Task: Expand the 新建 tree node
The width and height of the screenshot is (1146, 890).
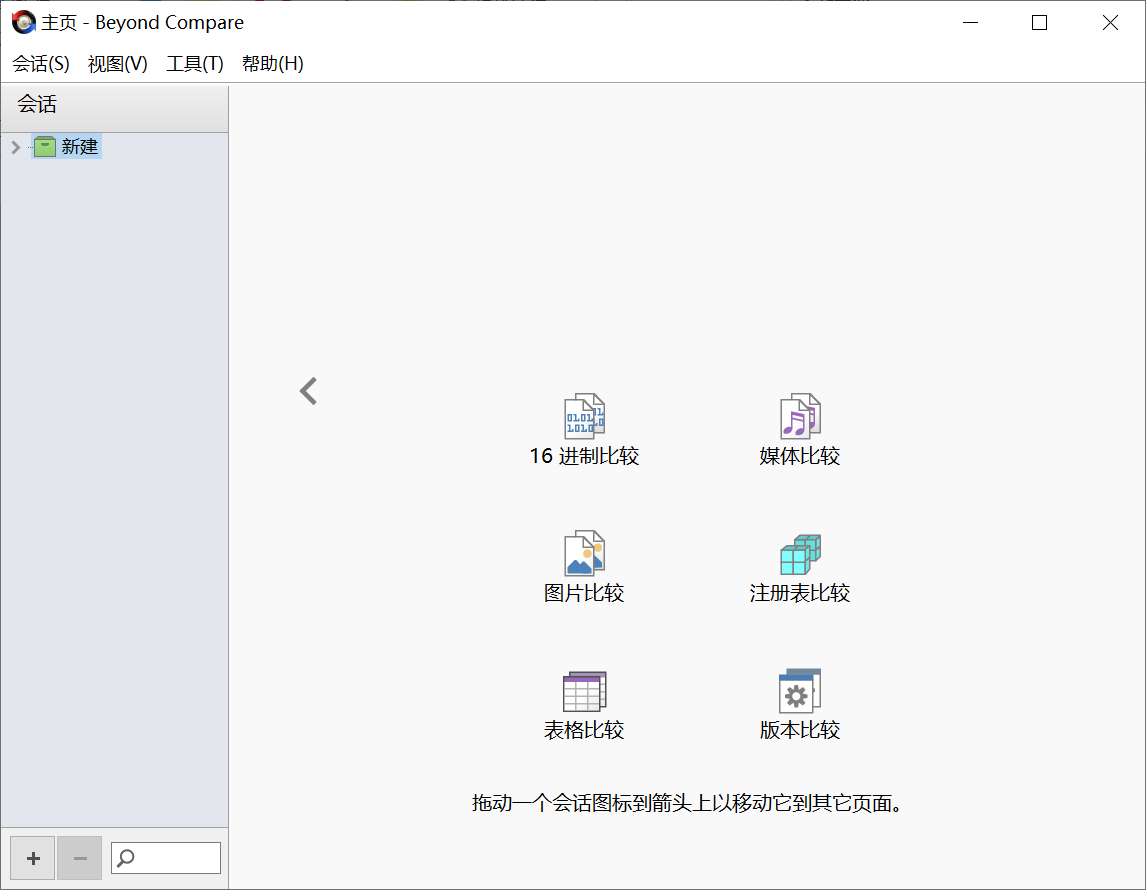Action: [16, 148]
